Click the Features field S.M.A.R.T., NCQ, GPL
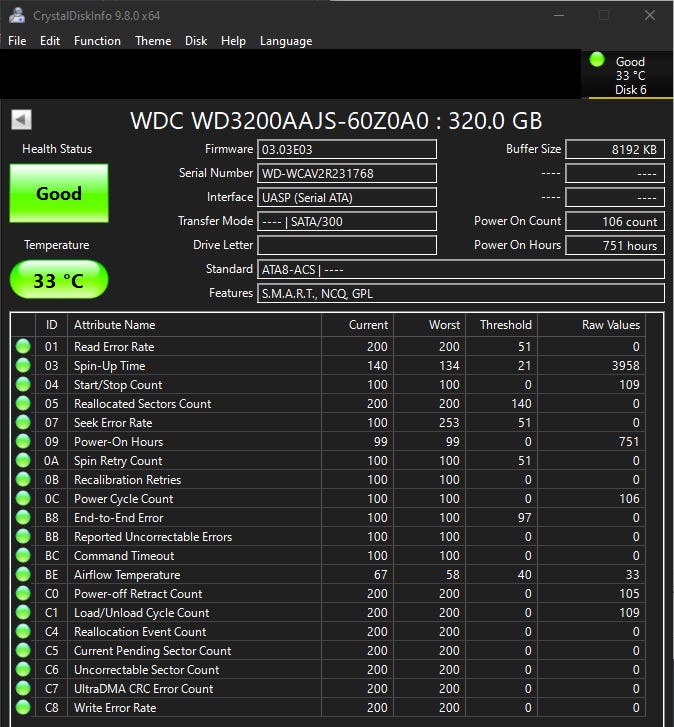 coord(461,293)
